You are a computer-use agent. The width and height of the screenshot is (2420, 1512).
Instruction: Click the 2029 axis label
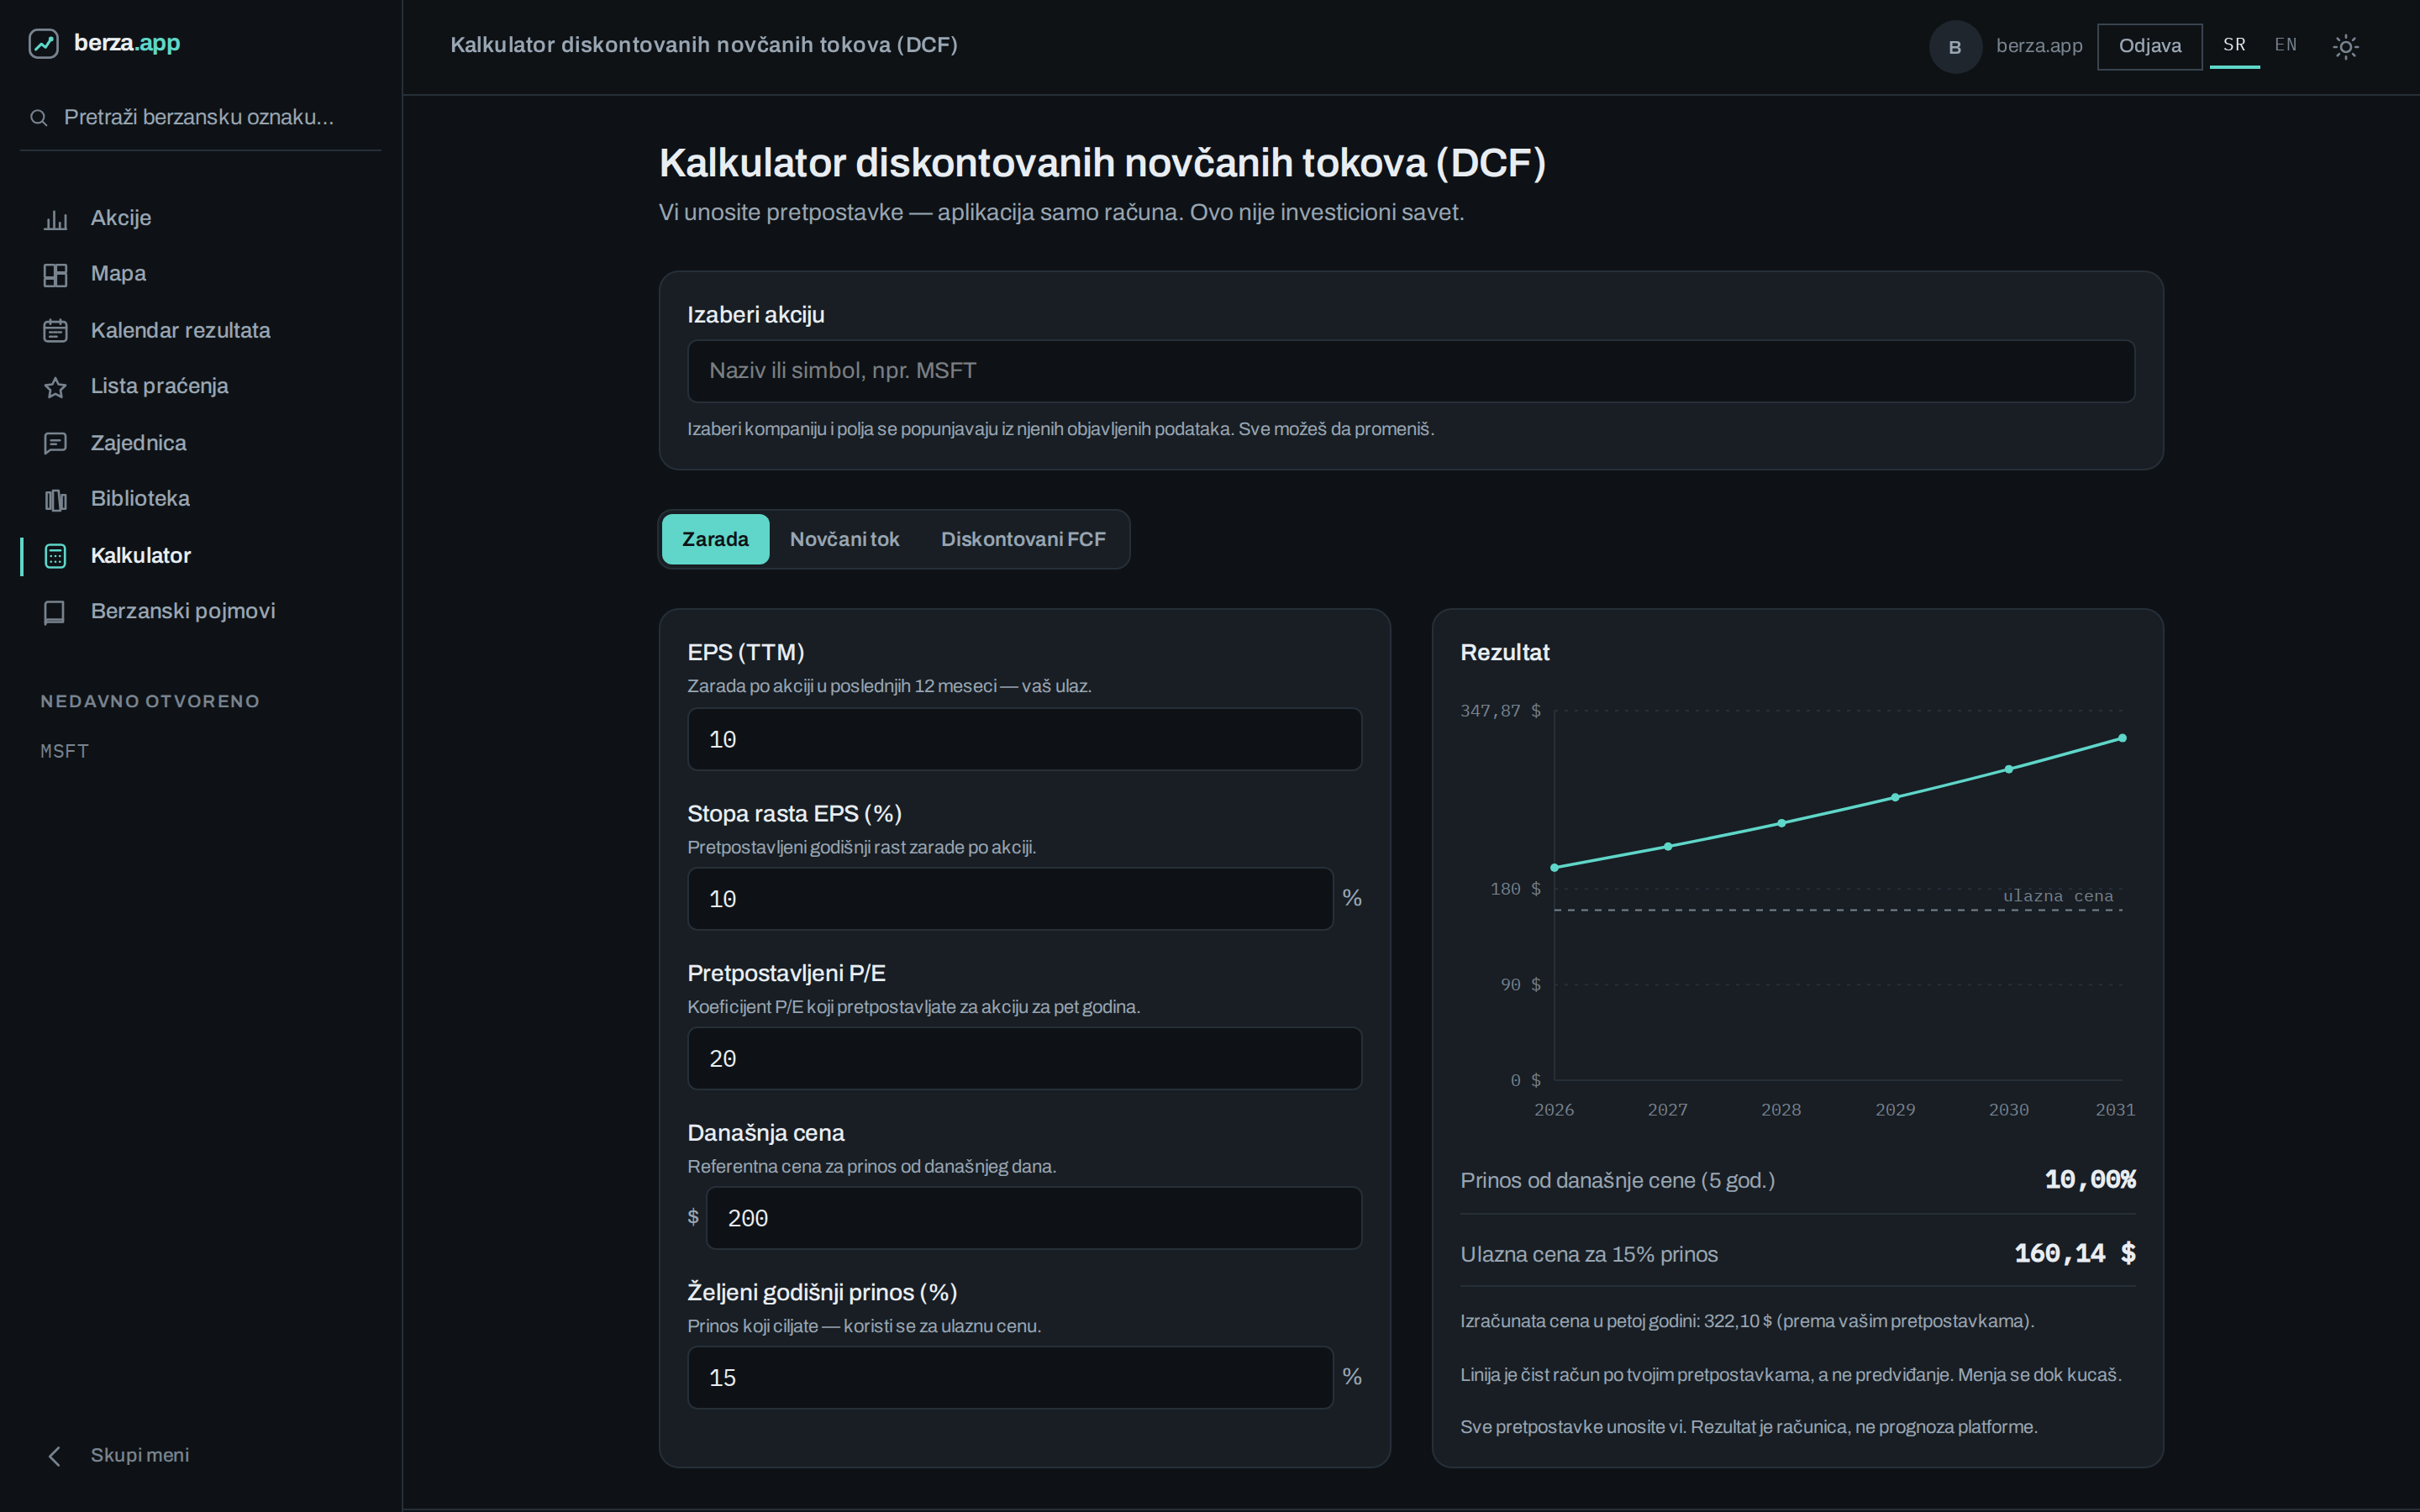tap(1895, 1110)
